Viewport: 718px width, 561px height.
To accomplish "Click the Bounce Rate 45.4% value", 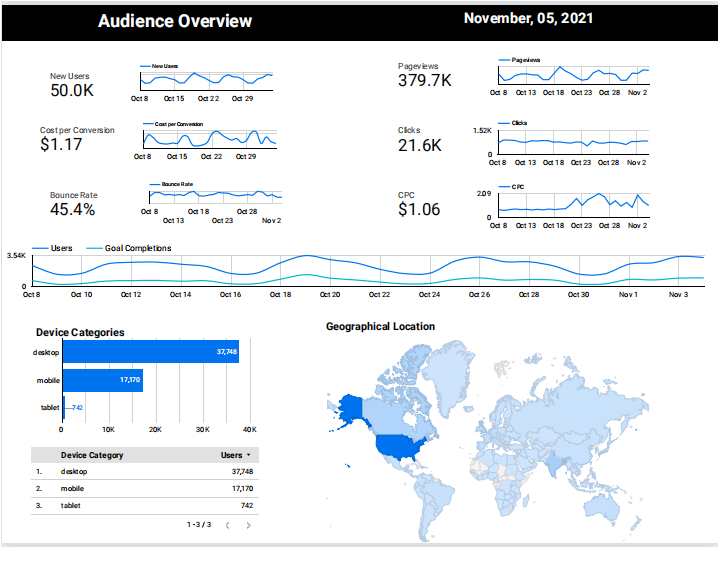I will (x=72, y=209).
